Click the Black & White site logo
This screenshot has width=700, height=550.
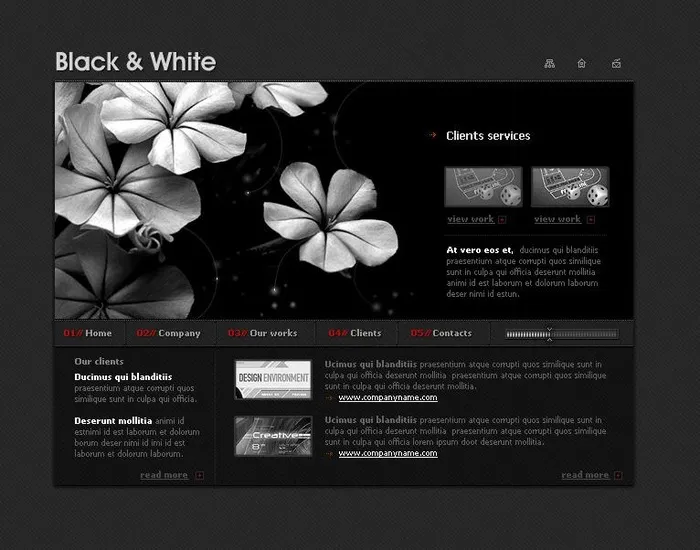135,62
